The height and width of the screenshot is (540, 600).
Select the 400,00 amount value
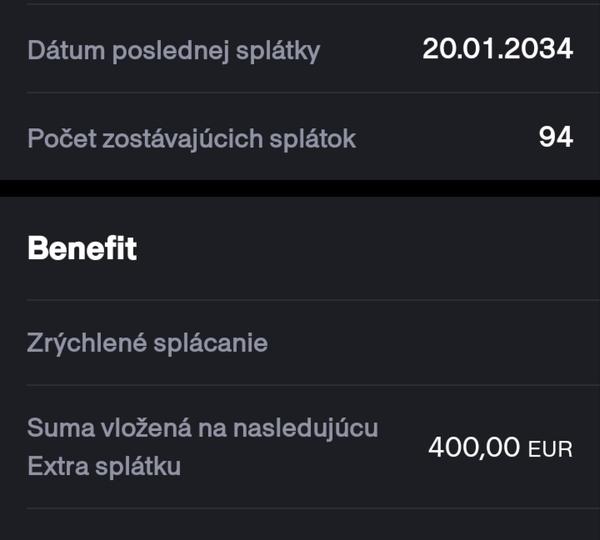tap(474, 447)
